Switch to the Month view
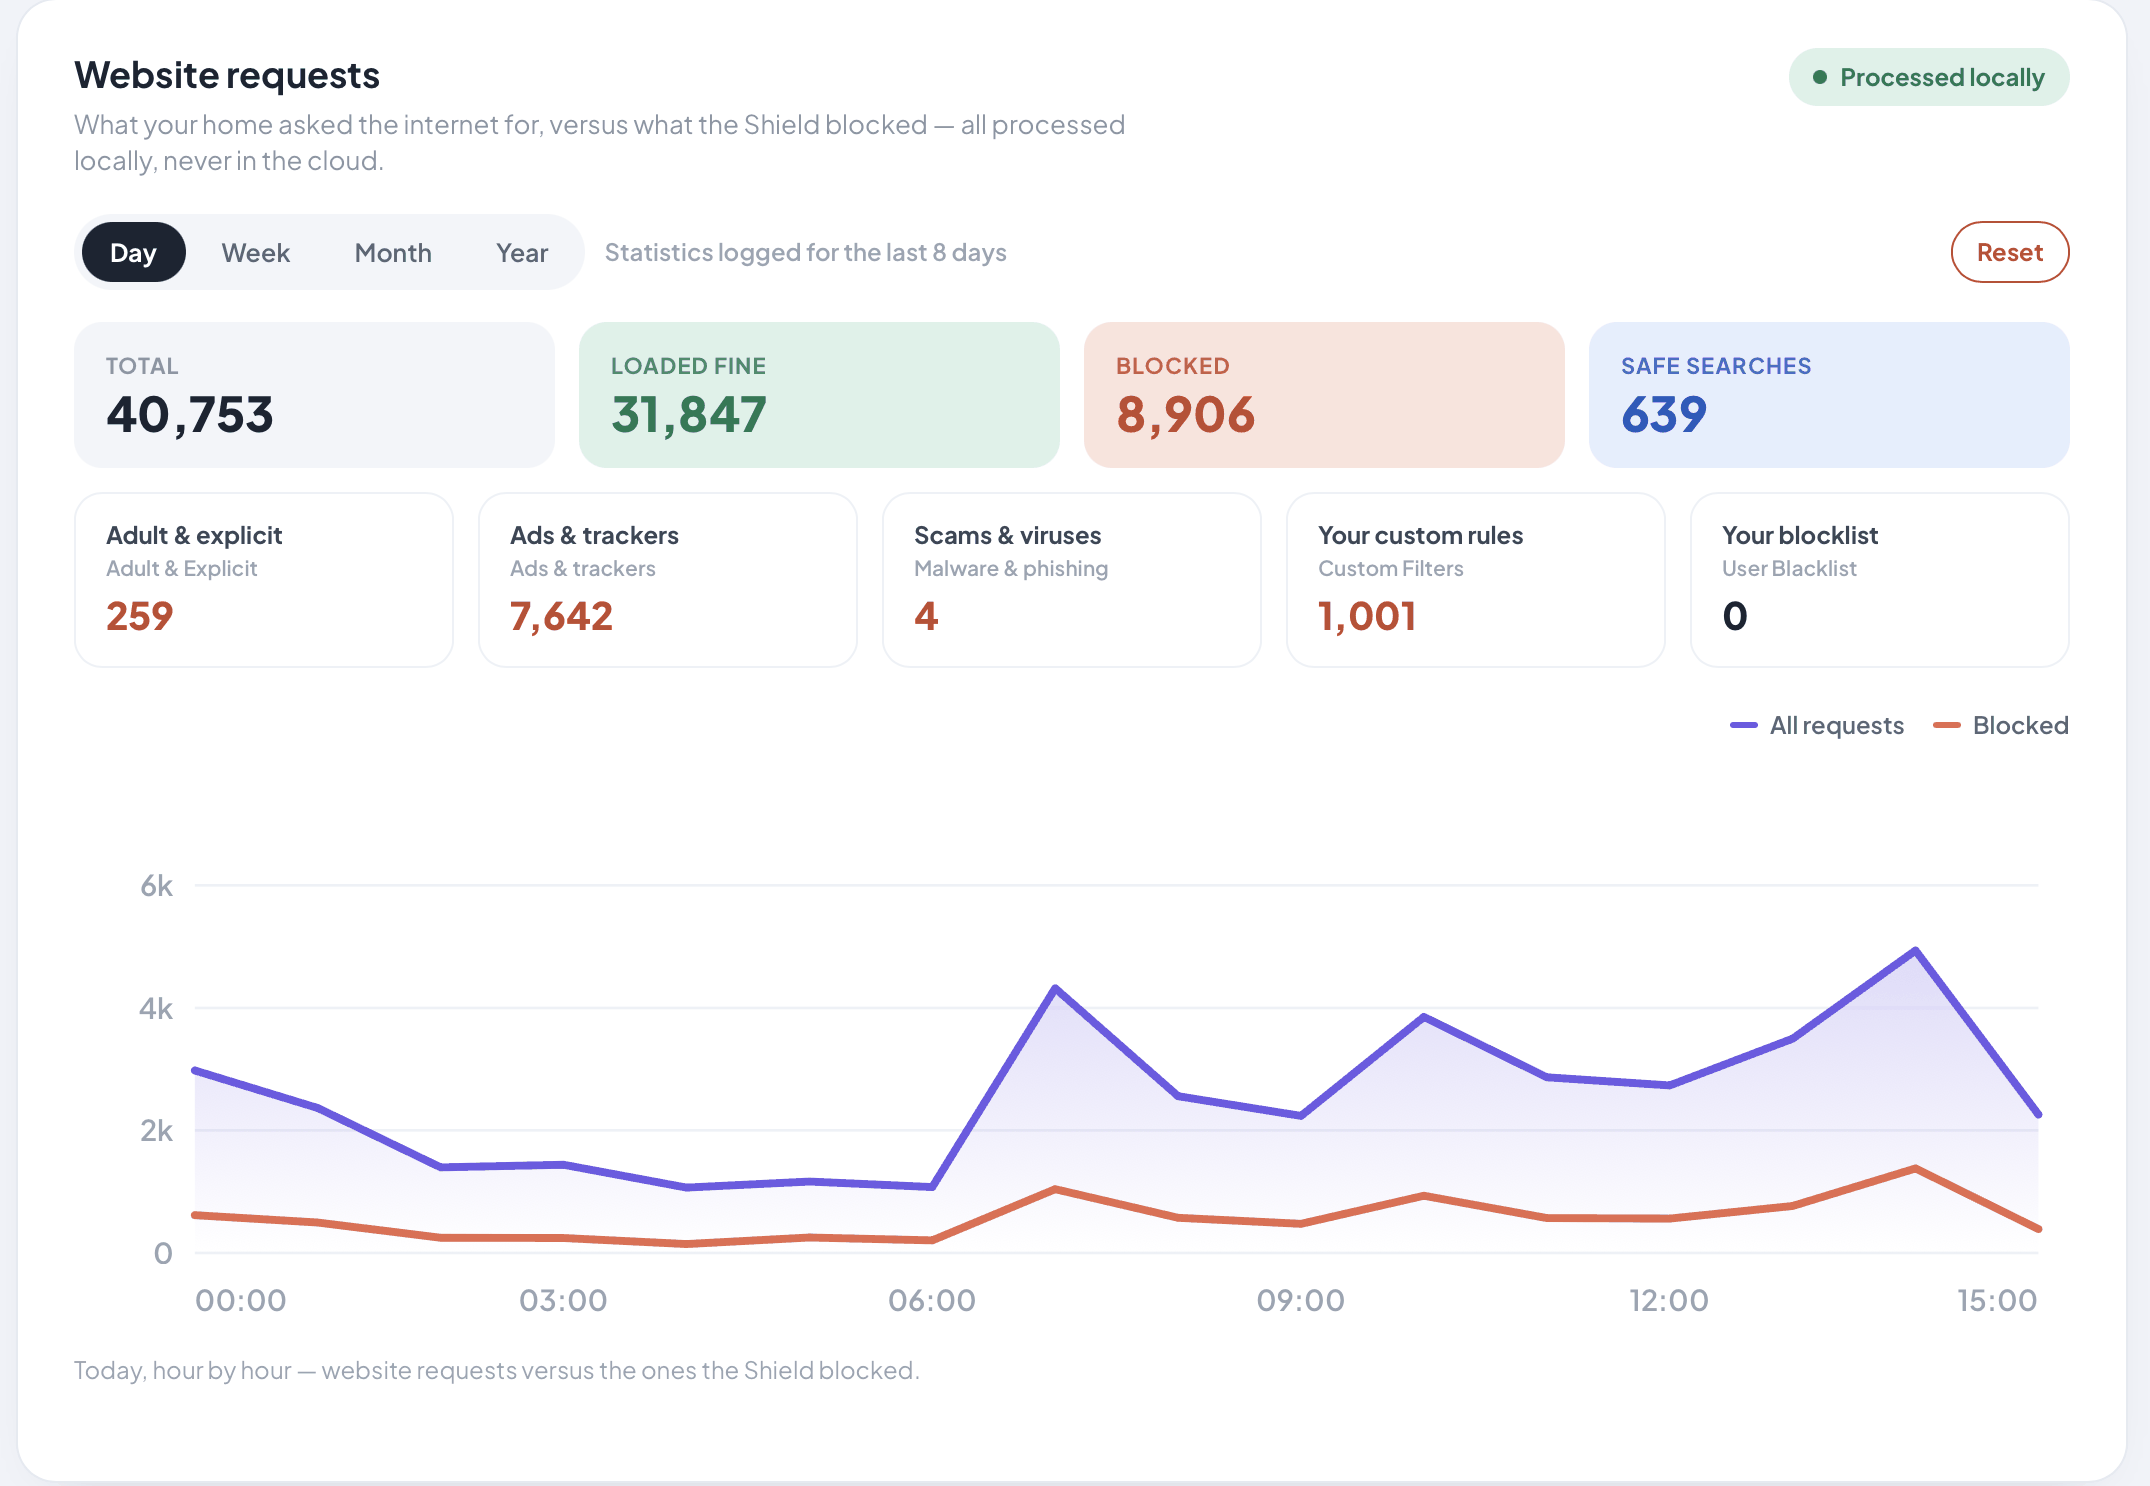 click(393, 252)
